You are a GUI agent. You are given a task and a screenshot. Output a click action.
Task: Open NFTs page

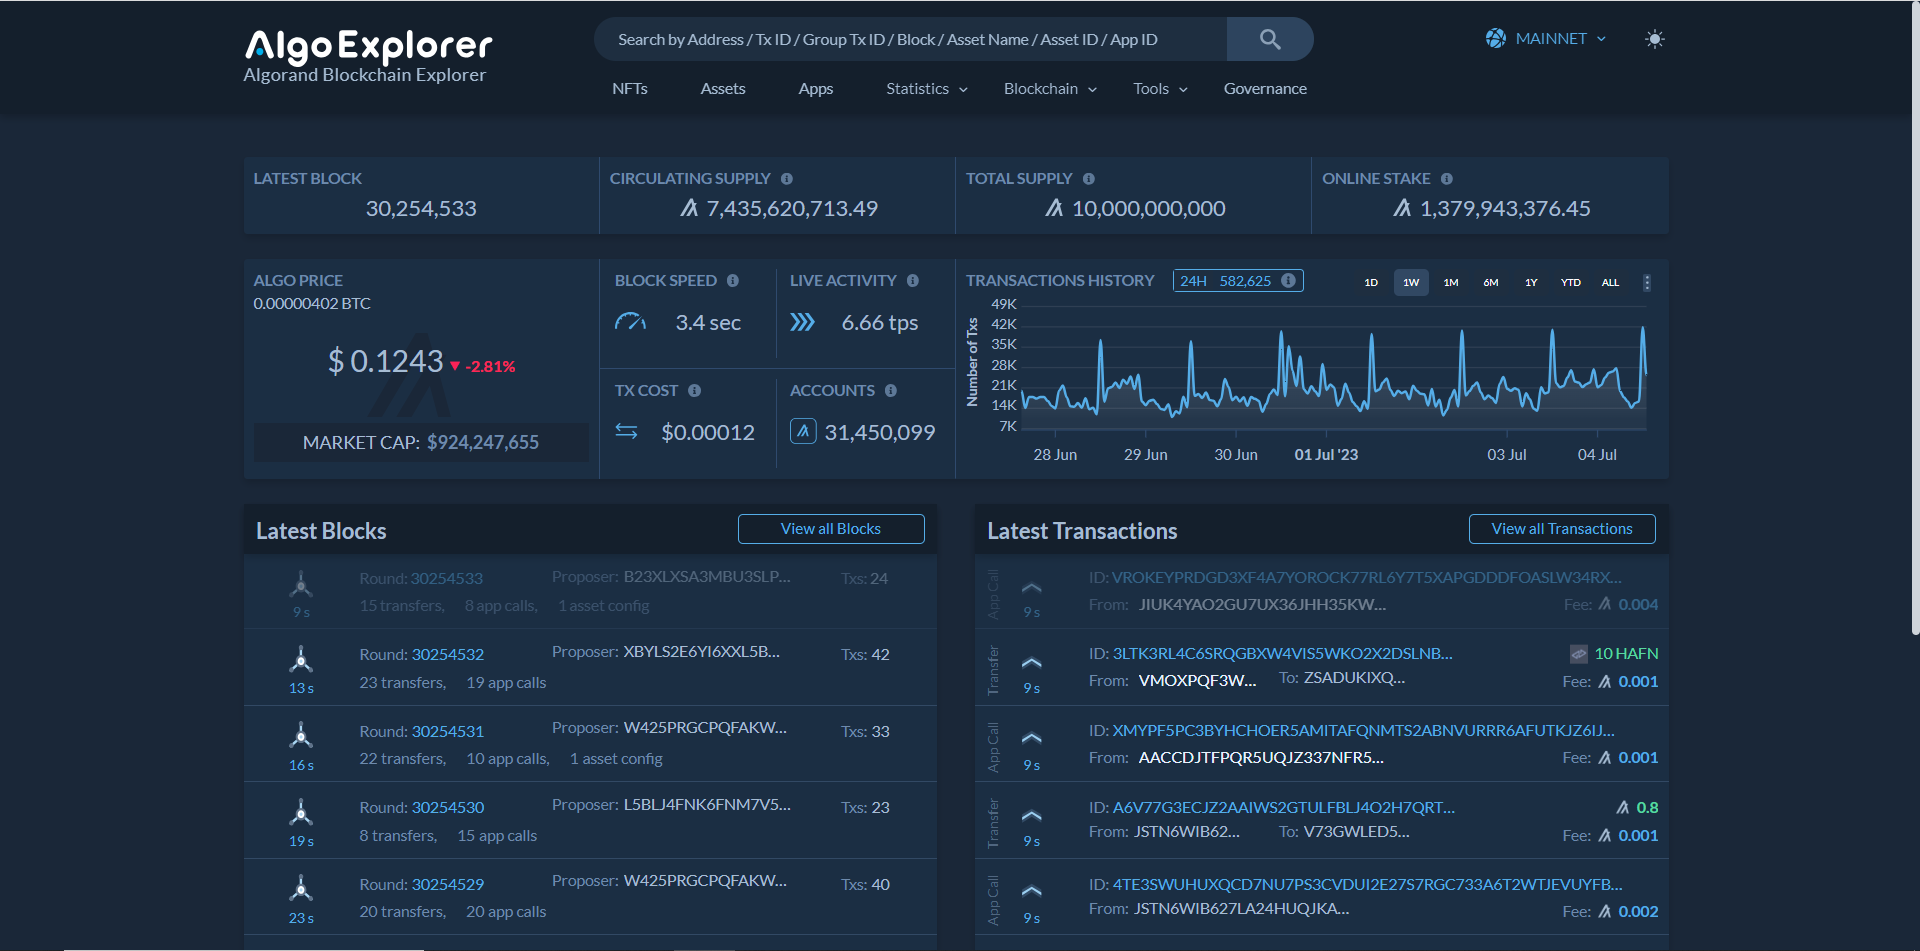pos(630,89)
